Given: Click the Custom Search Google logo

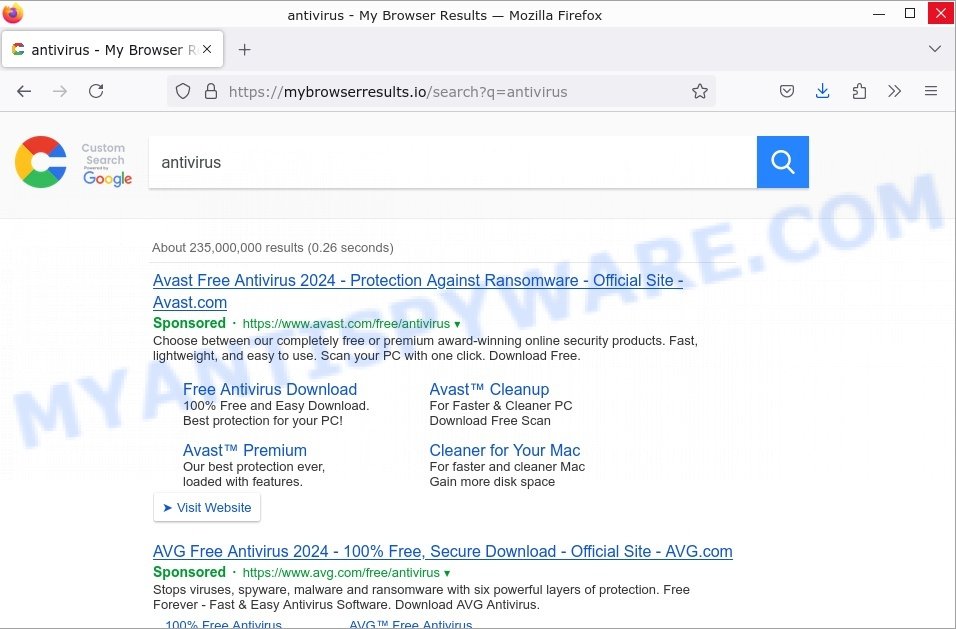Looking at the screenshot, I should tap(107, 164).
